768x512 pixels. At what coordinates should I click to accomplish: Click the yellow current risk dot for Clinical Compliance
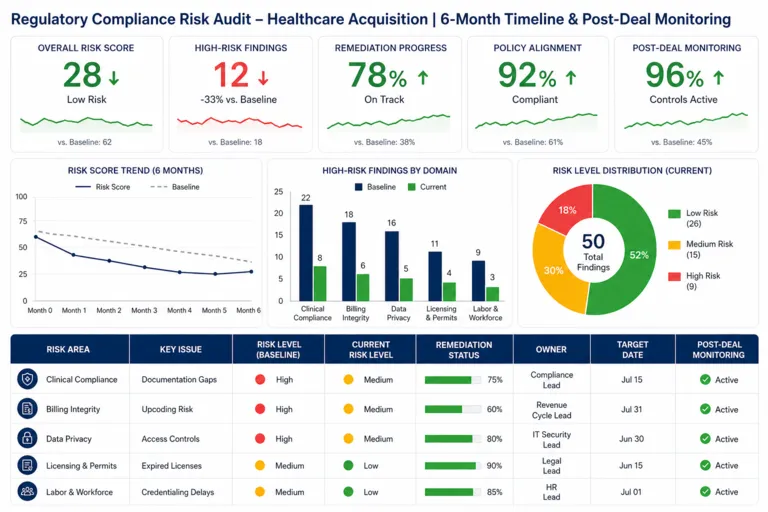(348, 380)
